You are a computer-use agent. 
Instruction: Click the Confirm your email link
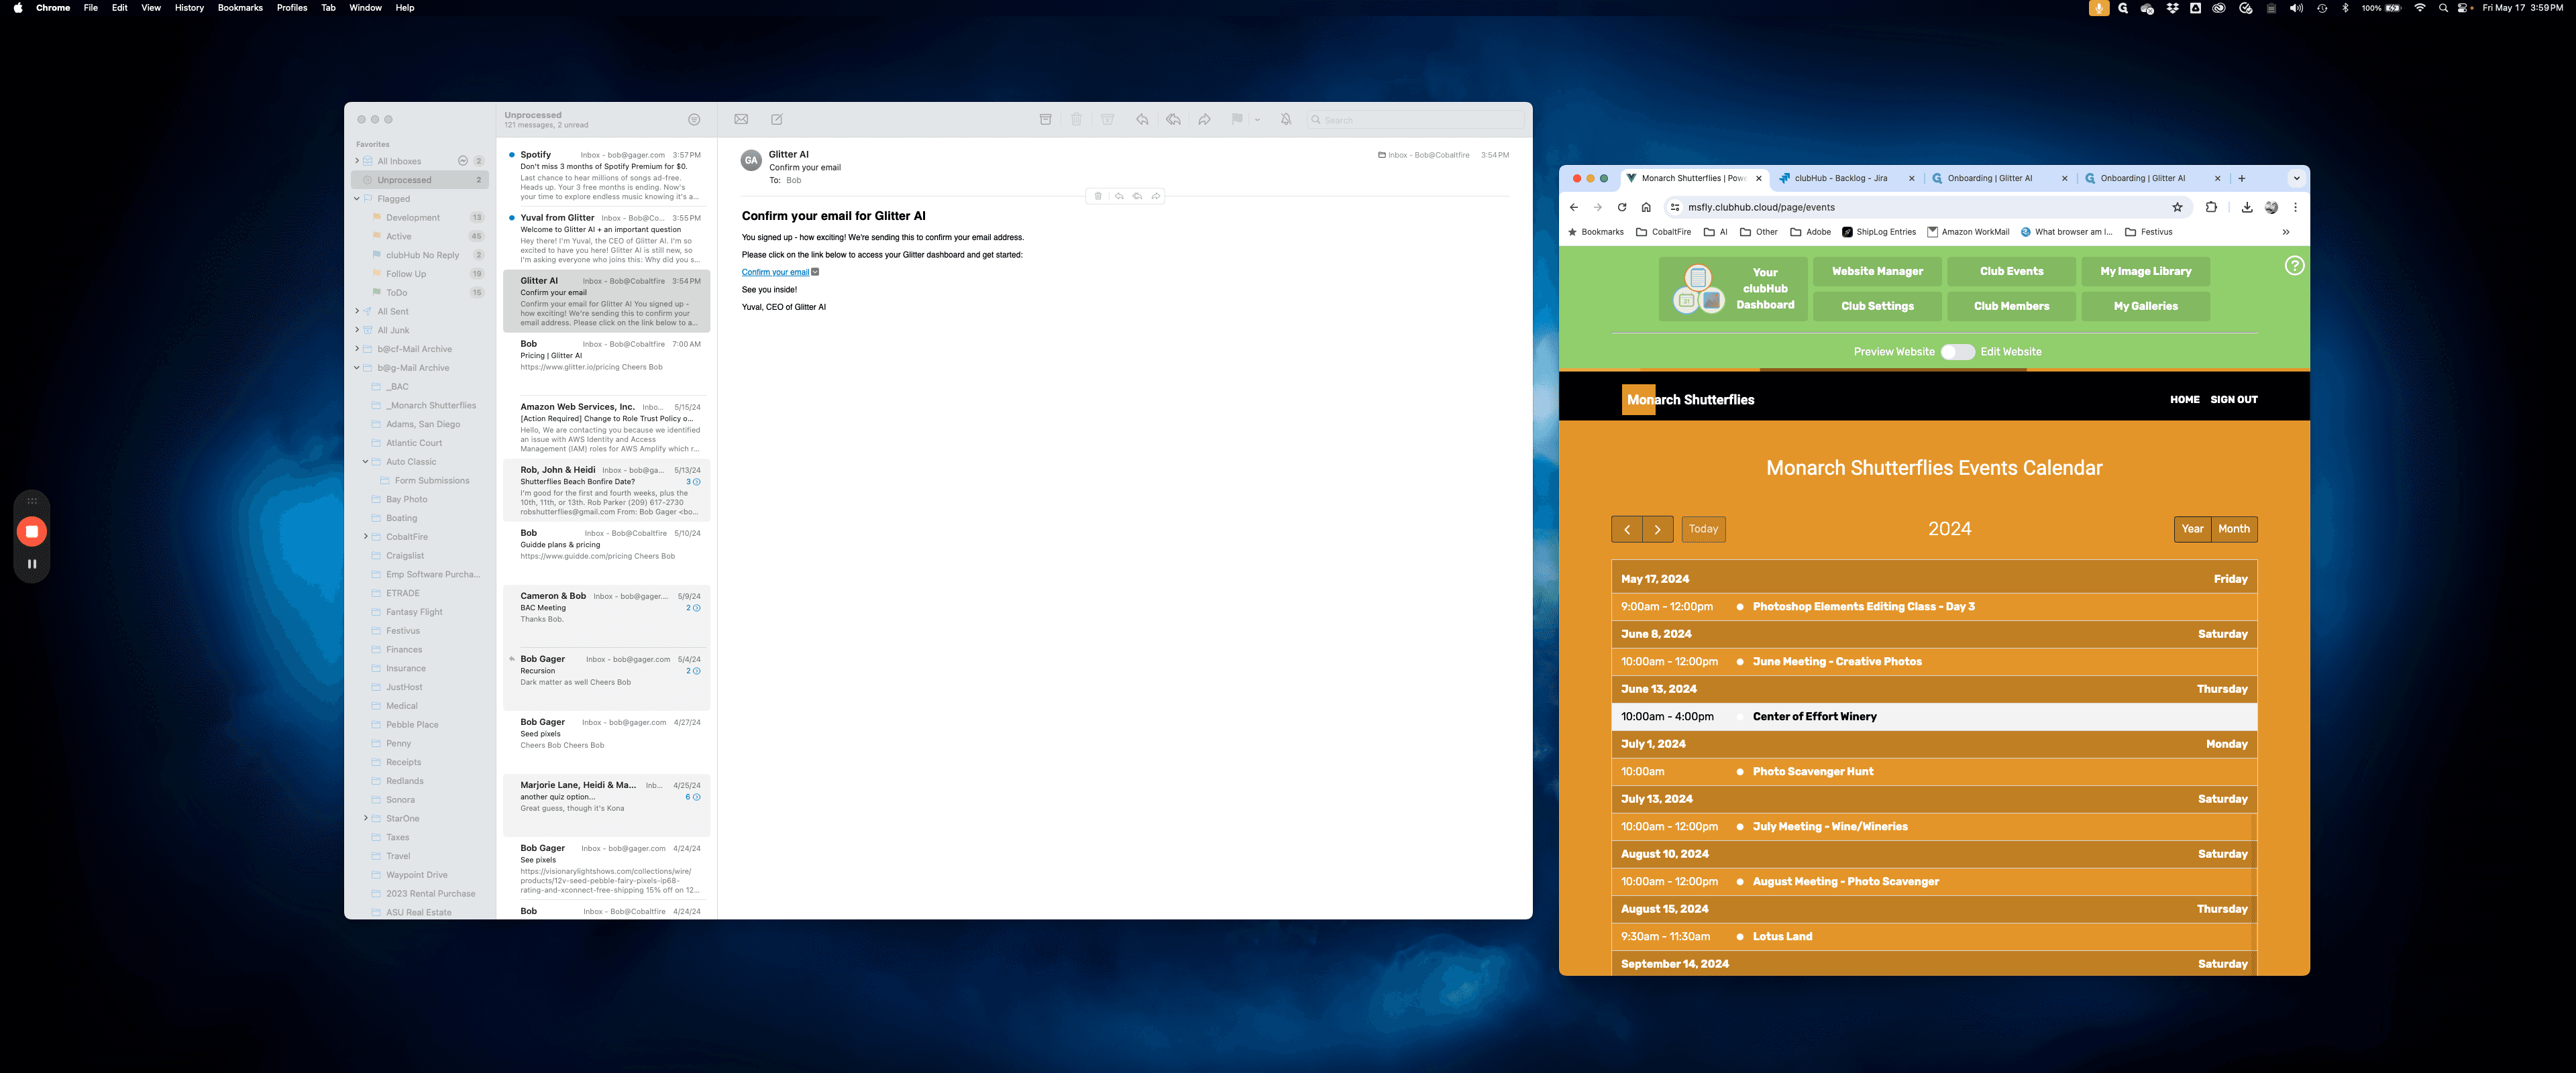(775, 272)
